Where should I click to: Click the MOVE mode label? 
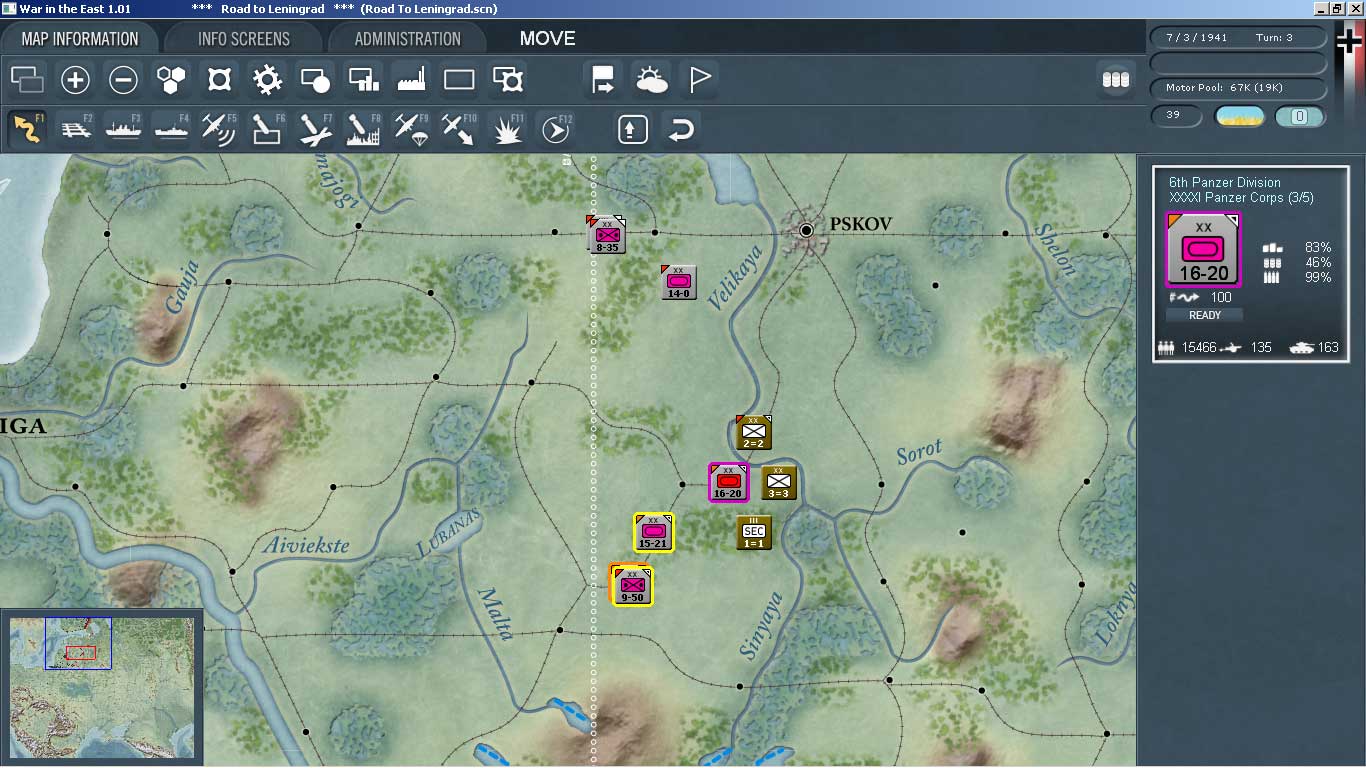pos(547,39)
